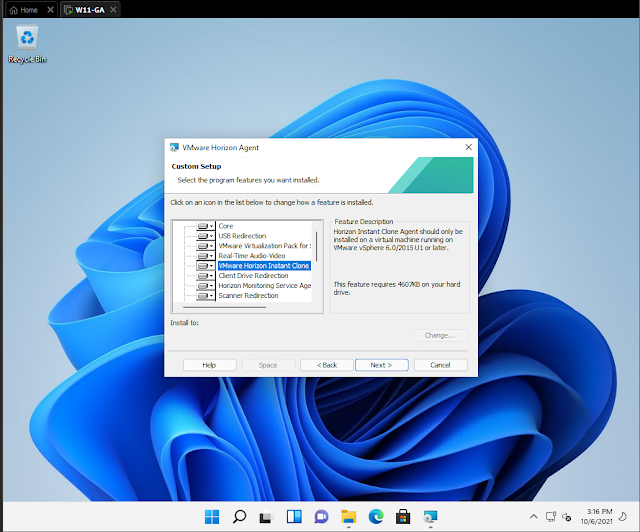Open the Real-Time Audio-Video feature dropdown icon

(x=205, y=256)
